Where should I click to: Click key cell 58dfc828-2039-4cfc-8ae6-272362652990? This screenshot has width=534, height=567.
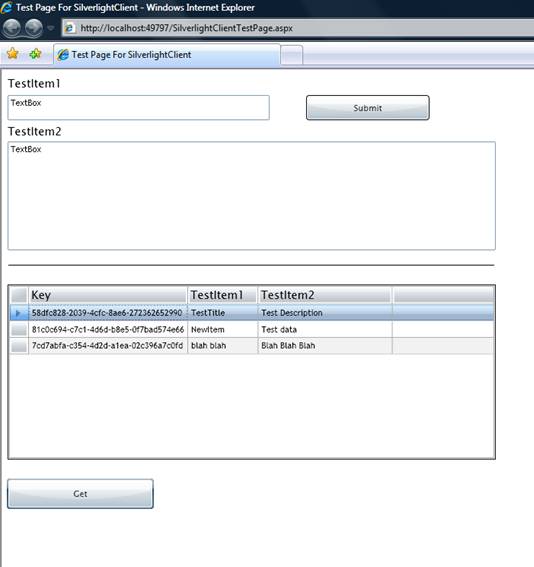(108, 313)
